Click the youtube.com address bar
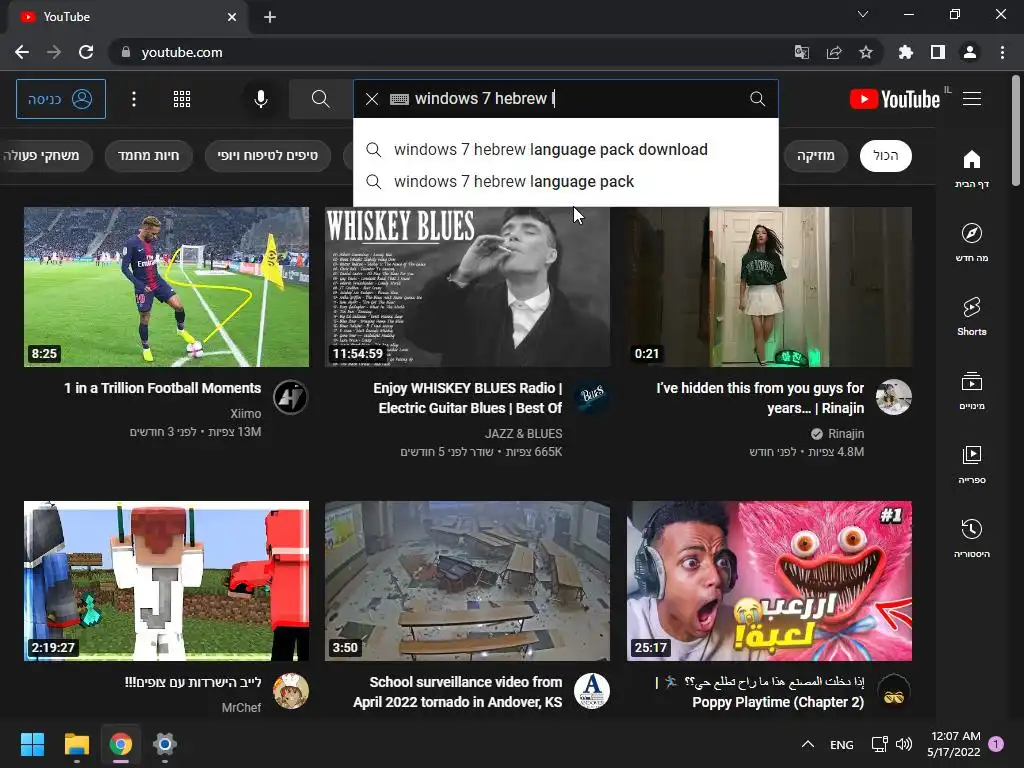 pos(451,52)
